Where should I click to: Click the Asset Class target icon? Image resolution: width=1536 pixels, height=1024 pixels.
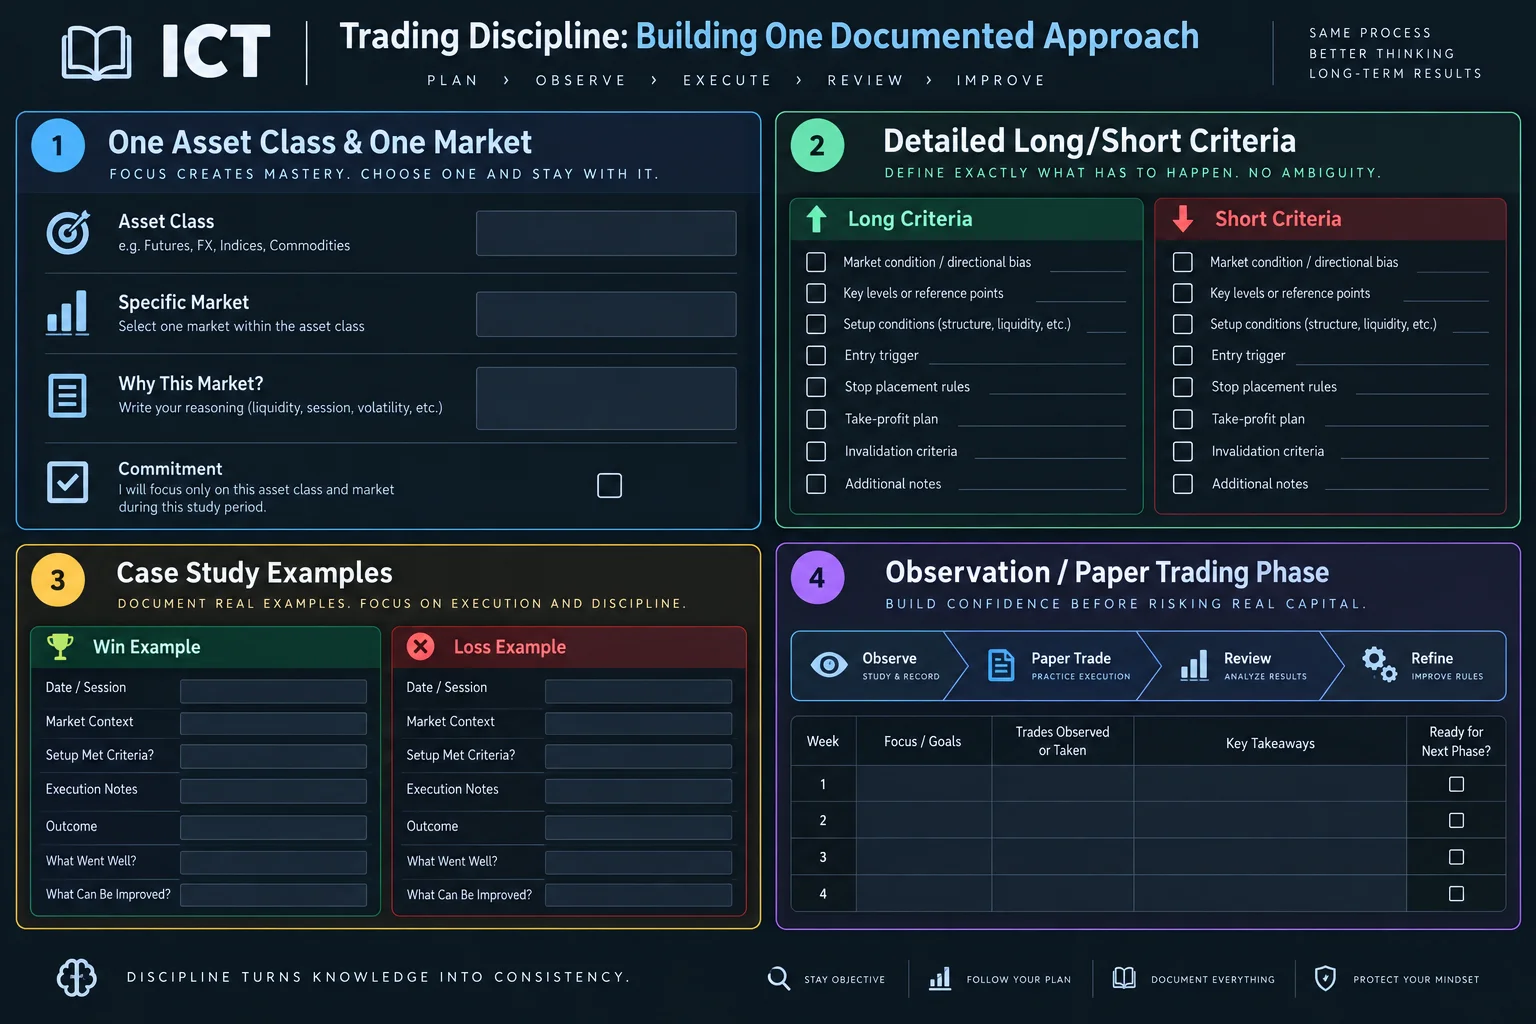68,232
